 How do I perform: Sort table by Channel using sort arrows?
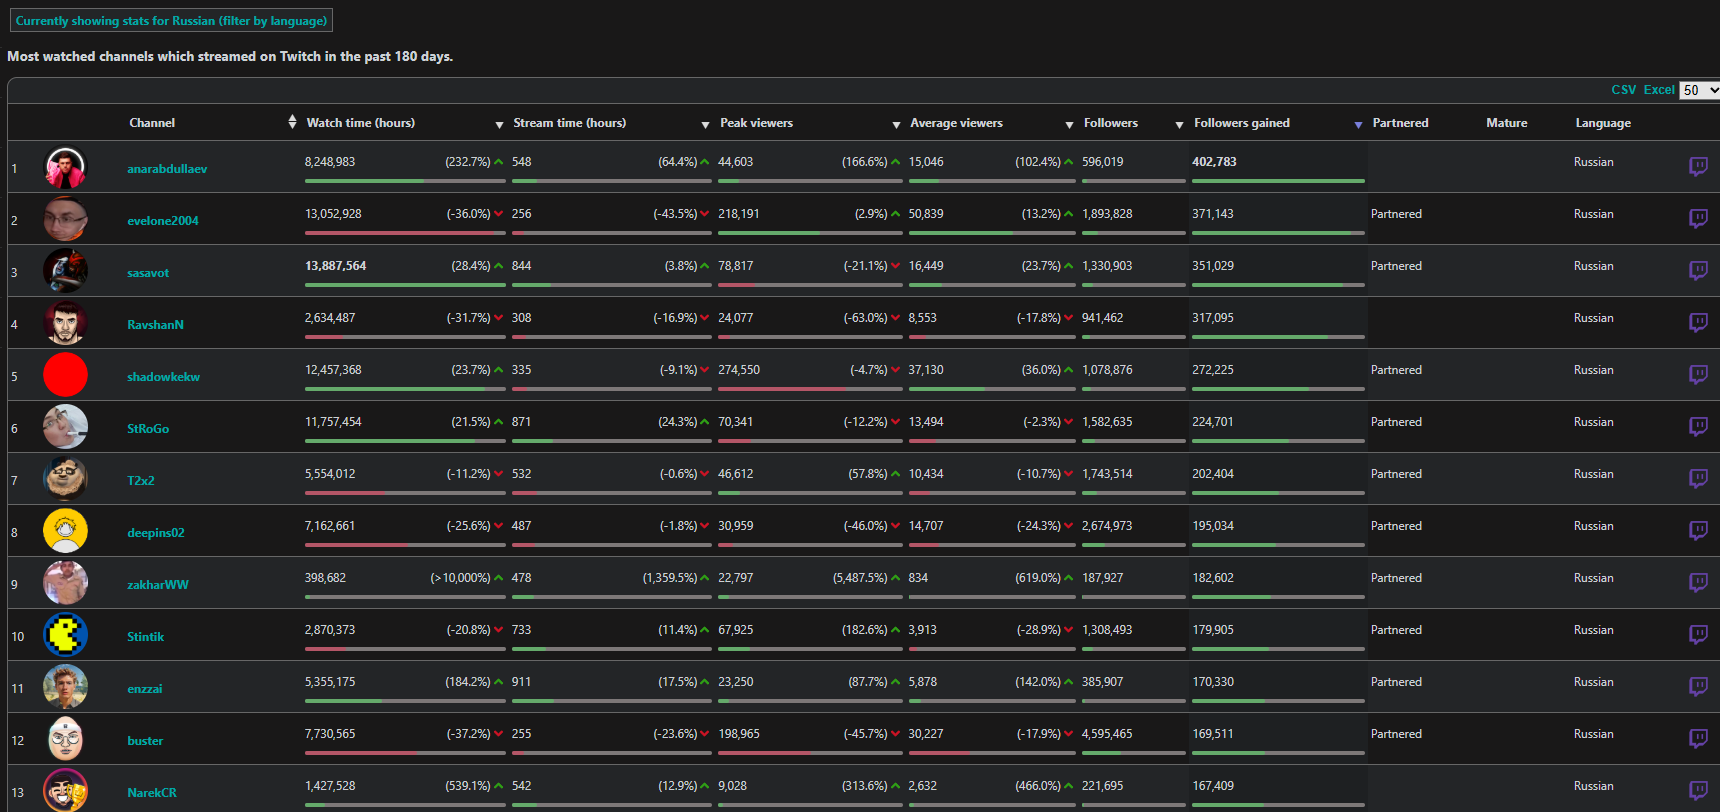[292, 122]
